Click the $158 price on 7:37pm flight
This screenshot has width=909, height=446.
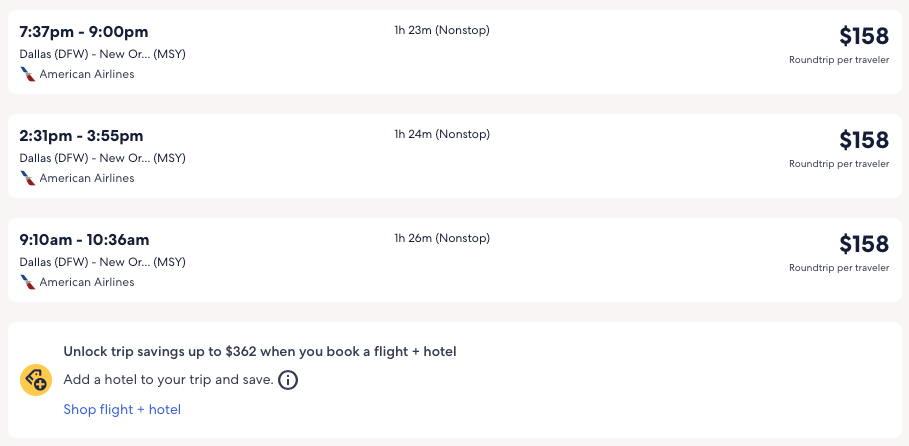(863, 36)
